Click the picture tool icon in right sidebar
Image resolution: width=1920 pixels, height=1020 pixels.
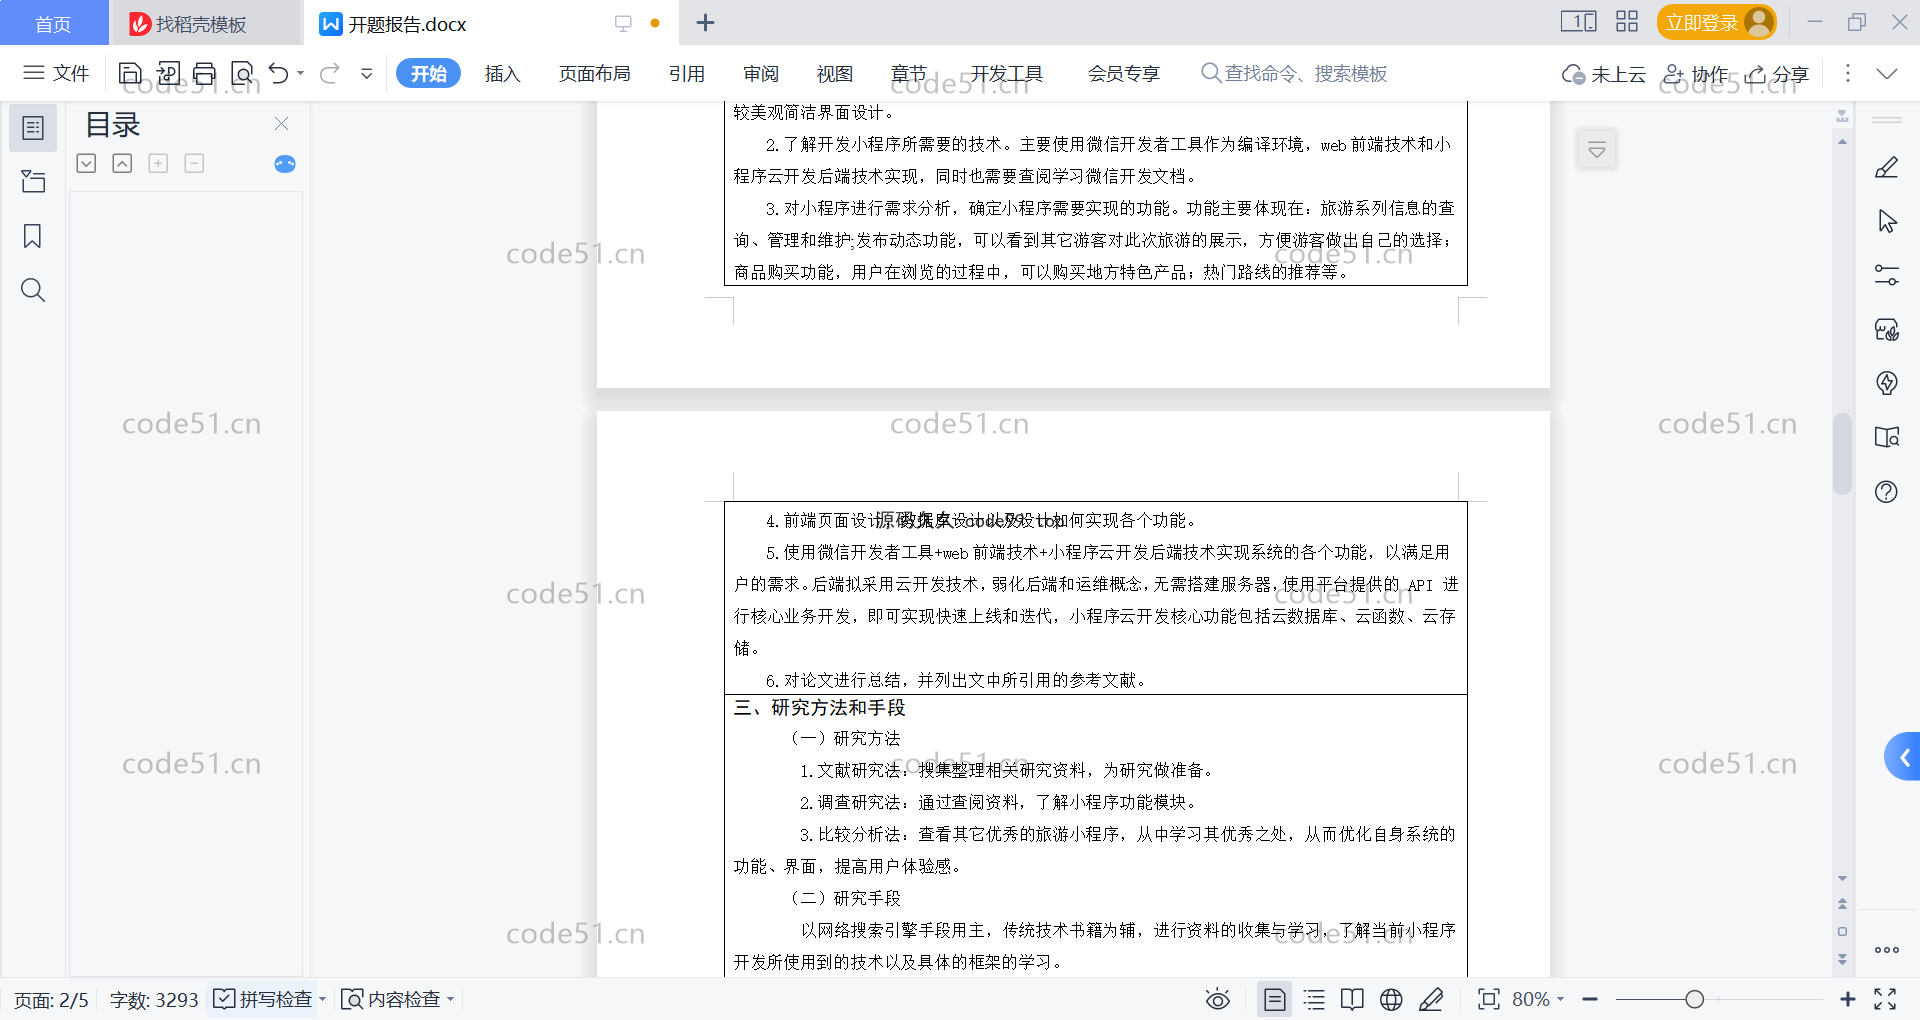point(1887,329)
